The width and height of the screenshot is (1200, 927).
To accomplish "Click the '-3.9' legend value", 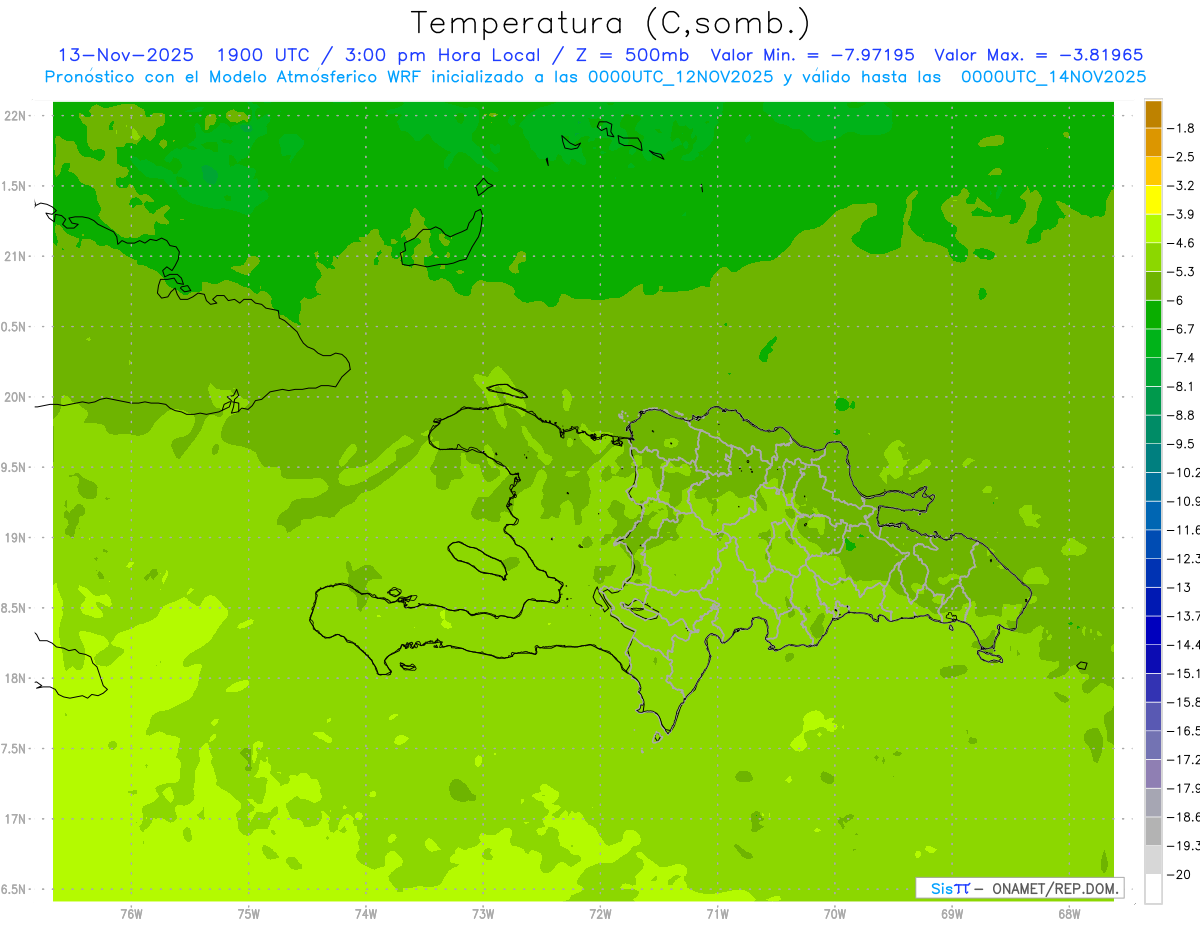I will tap(1183, 214).
